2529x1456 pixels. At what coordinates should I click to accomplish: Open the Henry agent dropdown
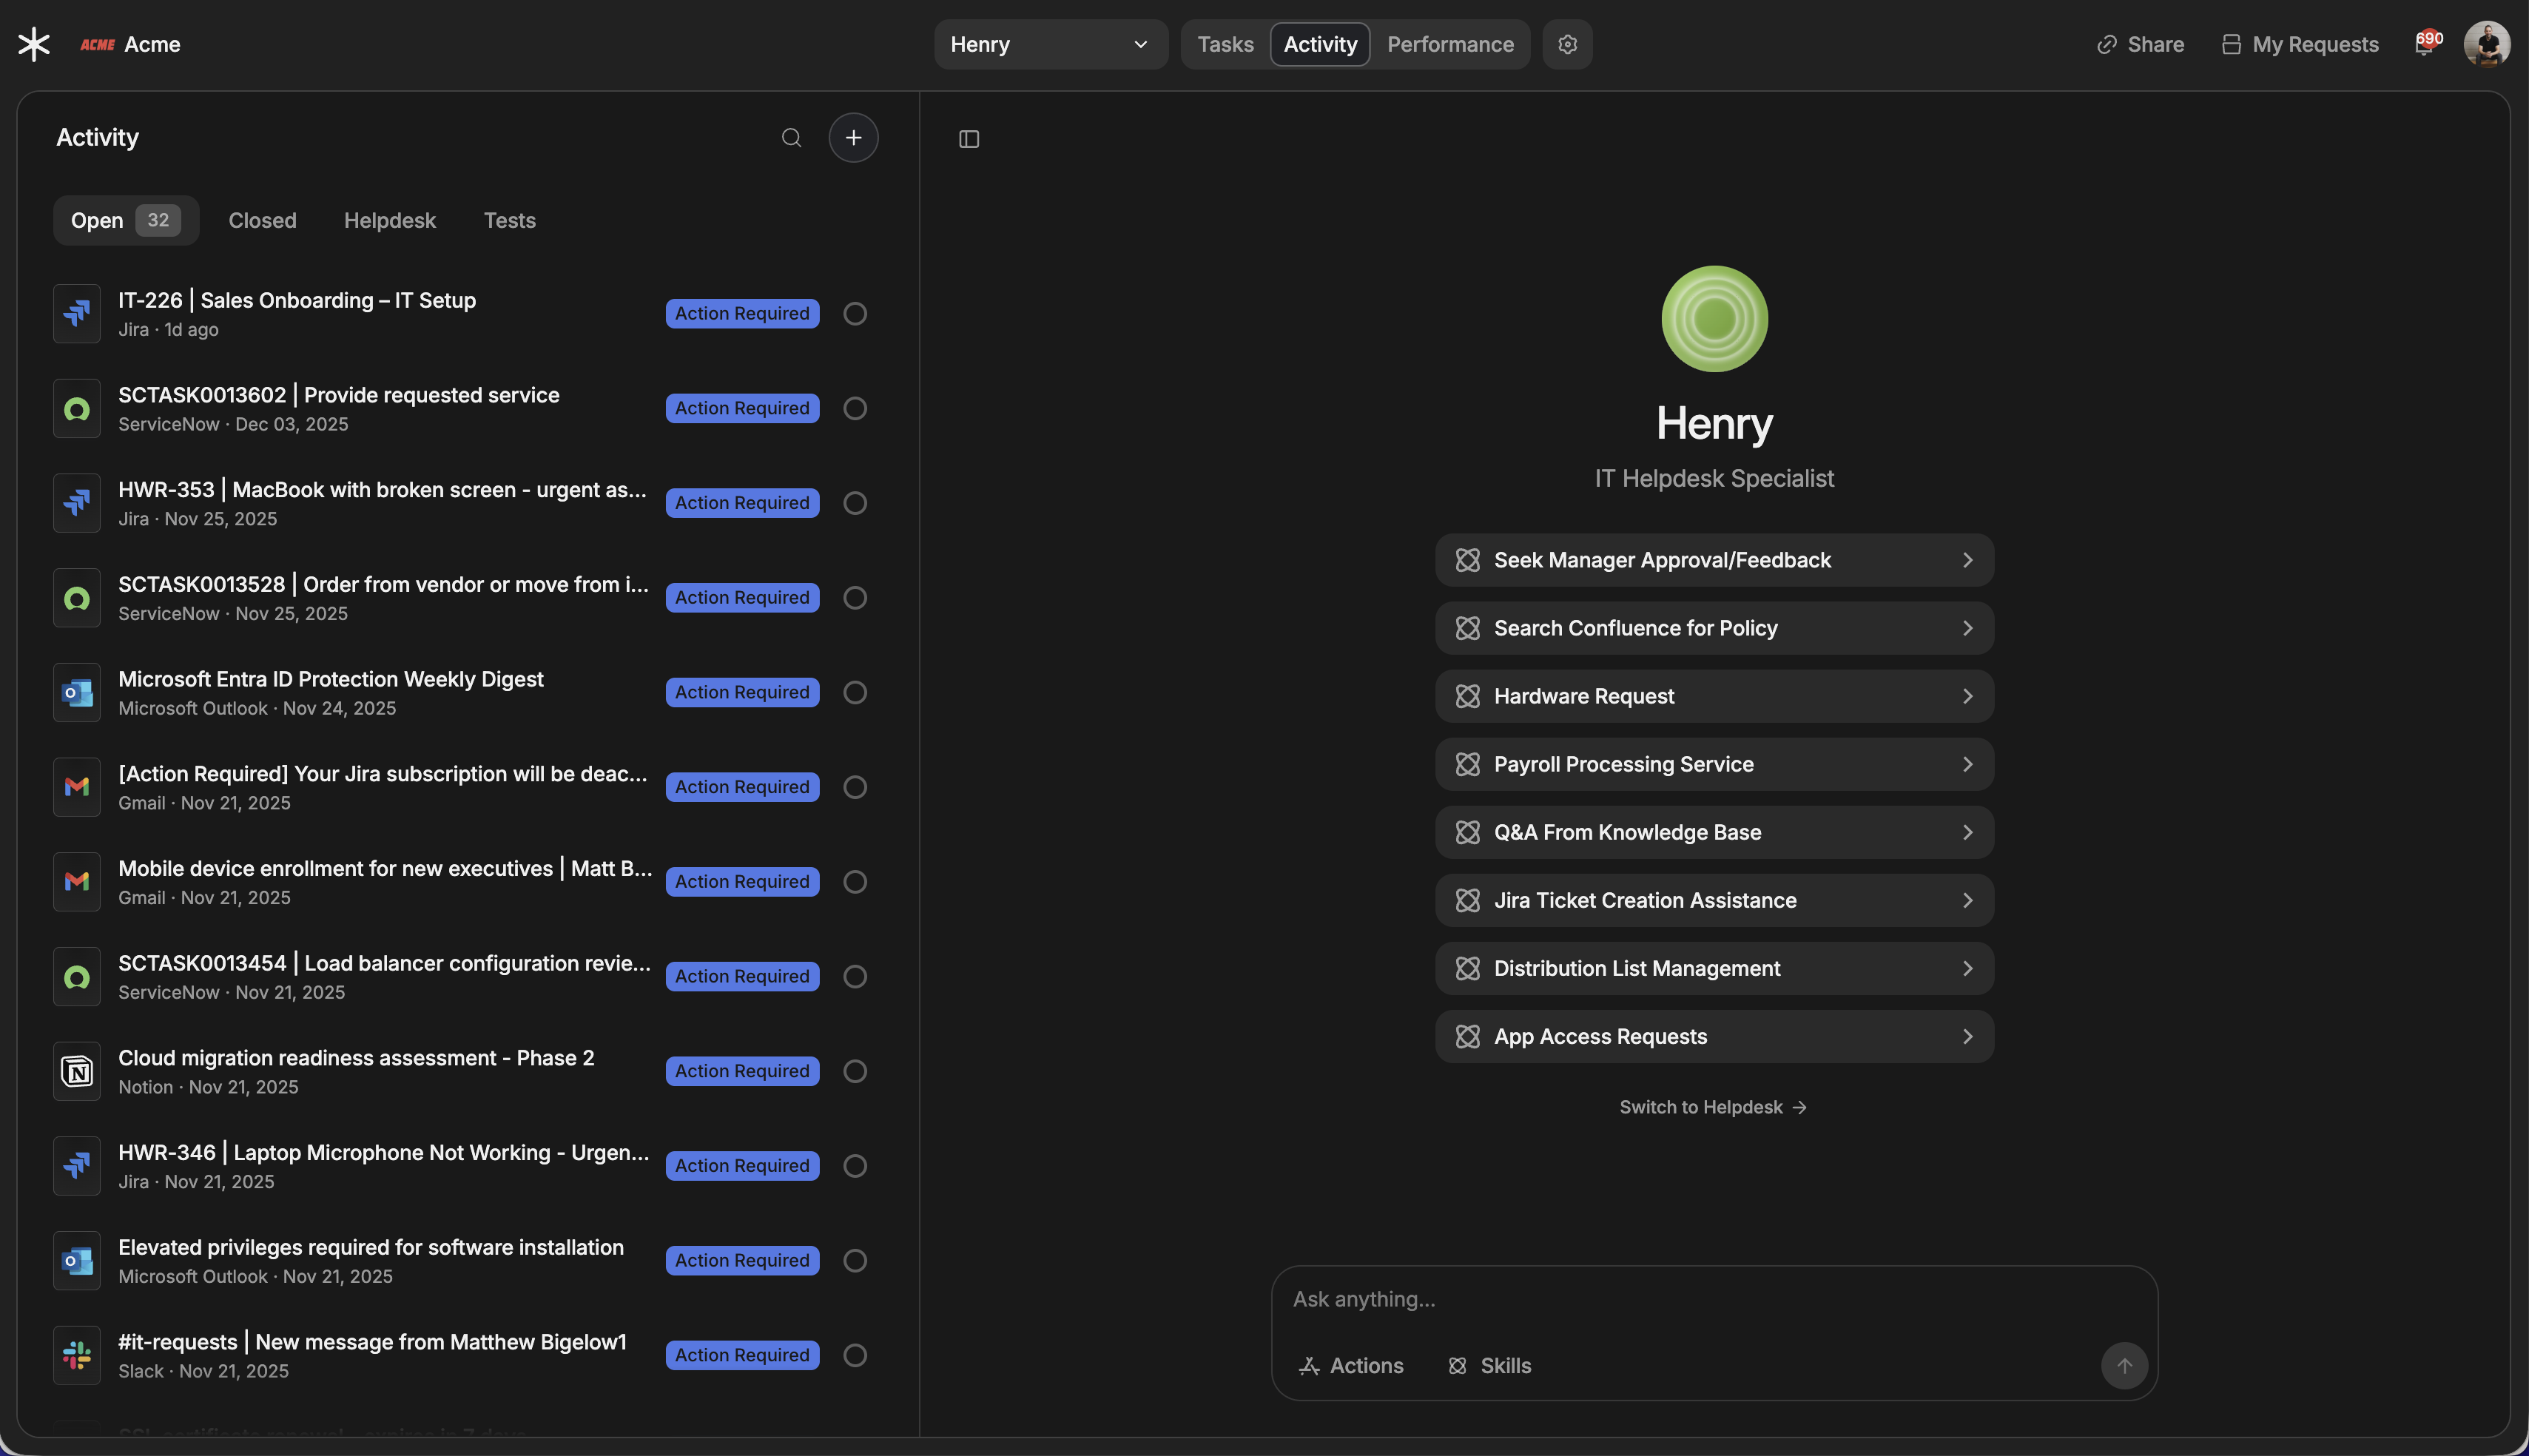tap(1050, 44)
